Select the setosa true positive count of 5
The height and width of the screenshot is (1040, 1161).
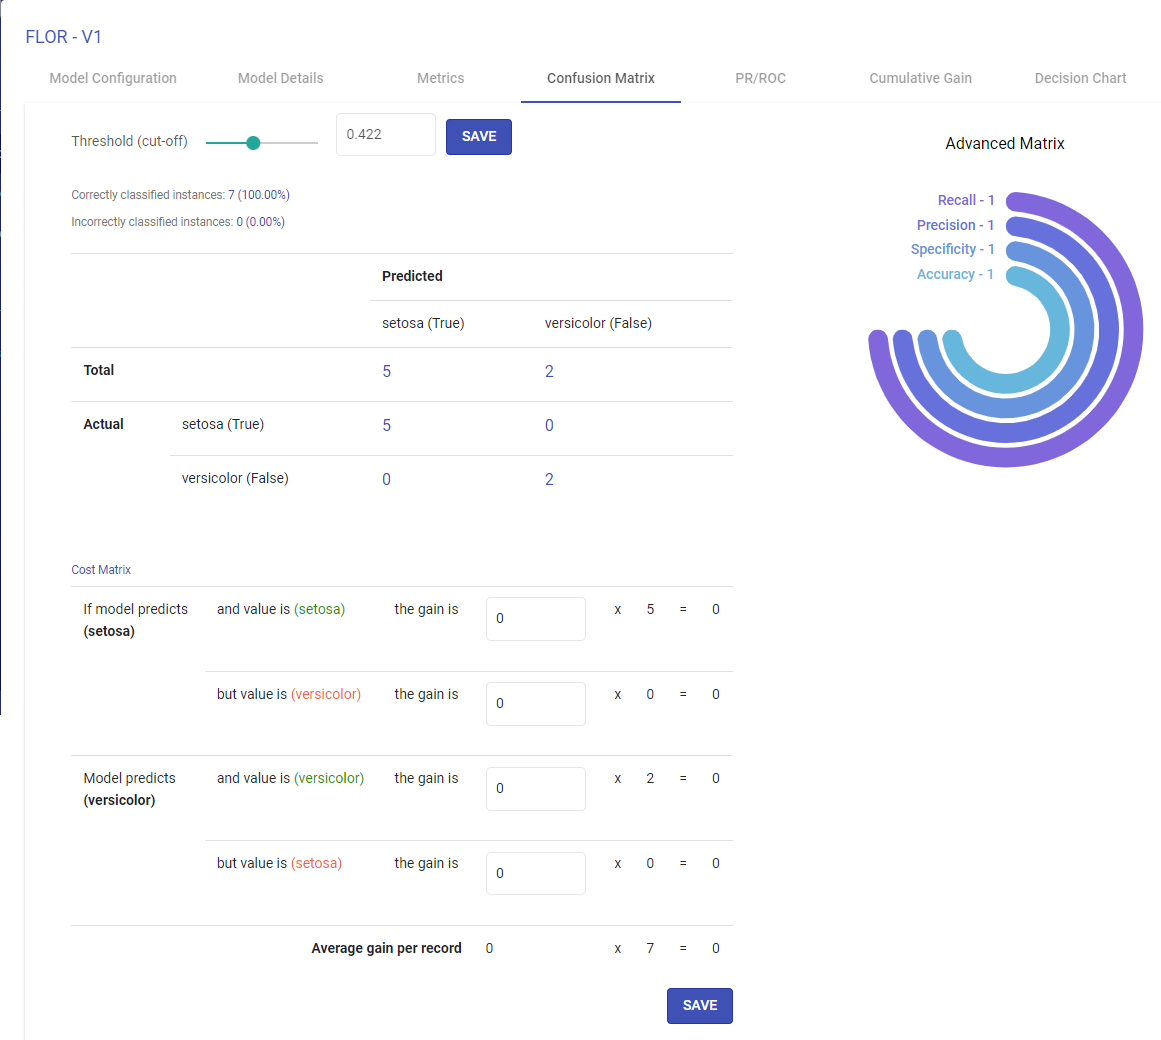tap(386, 425)
